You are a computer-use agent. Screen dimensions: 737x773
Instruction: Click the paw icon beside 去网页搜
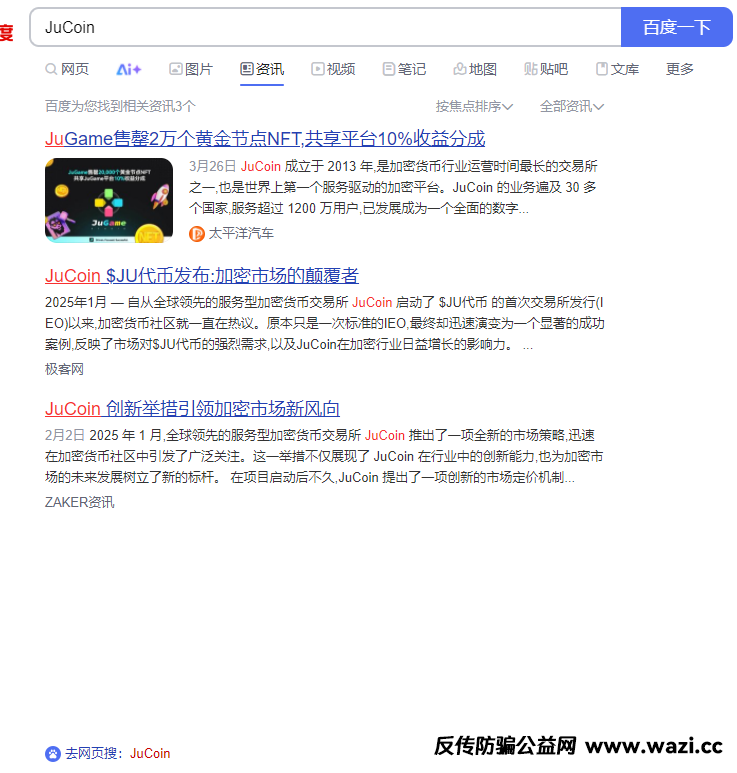pos(53,753)
